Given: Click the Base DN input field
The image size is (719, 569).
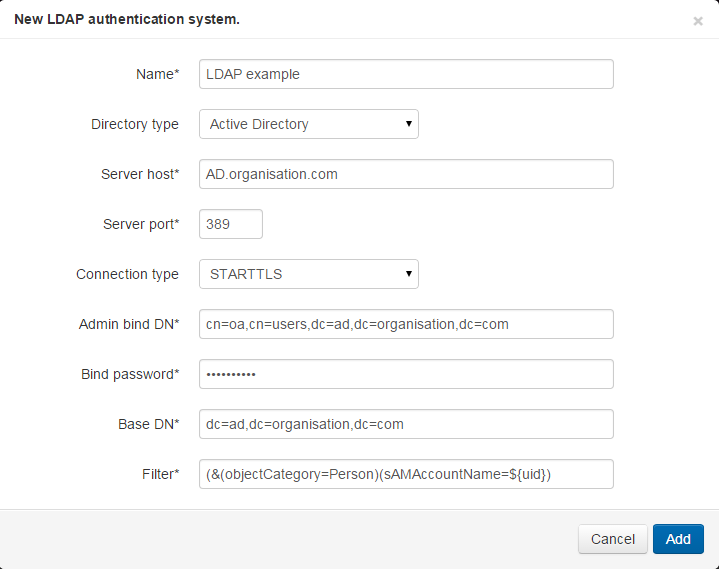Looking at the screenshot, I should pyautogui.click(x=406, y=424).
